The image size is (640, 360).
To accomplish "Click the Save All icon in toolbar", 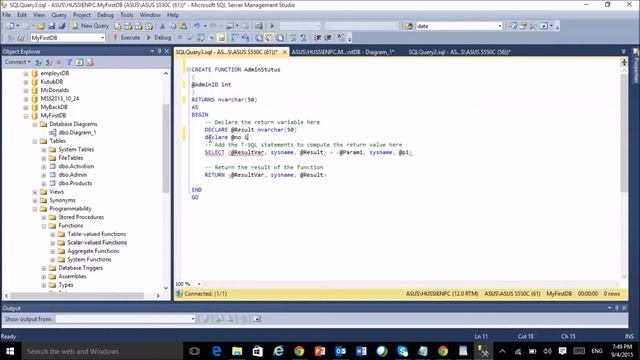I will (x=62, y=26).
